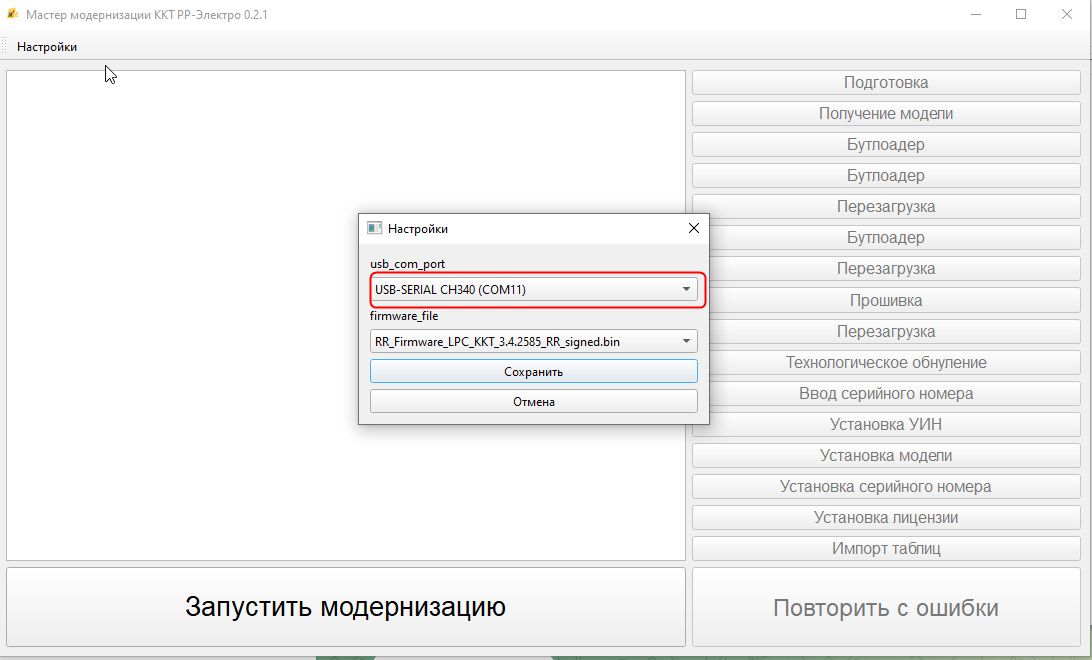The image size is (1092, 660).
Task: Close the Настройки dialog window
Action: coord(693,228)
